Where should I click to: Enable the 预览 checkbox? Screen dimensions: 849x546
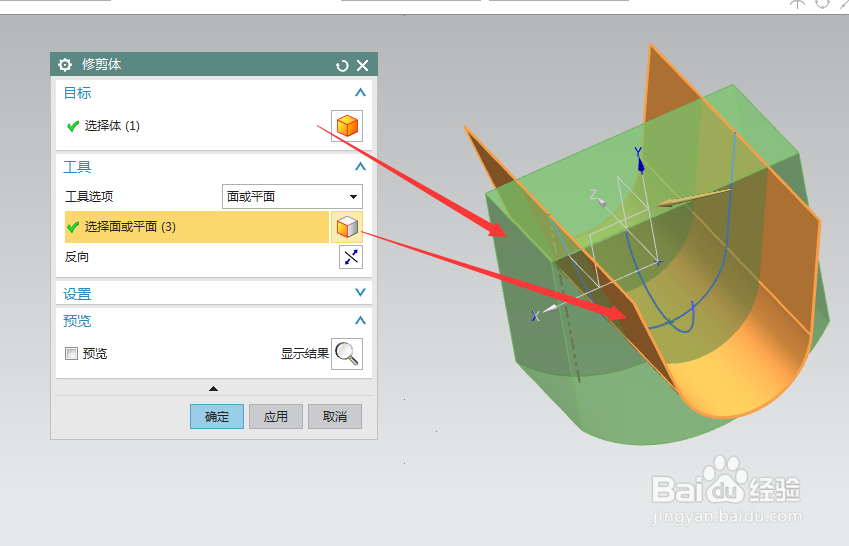(x=71, y=354)
